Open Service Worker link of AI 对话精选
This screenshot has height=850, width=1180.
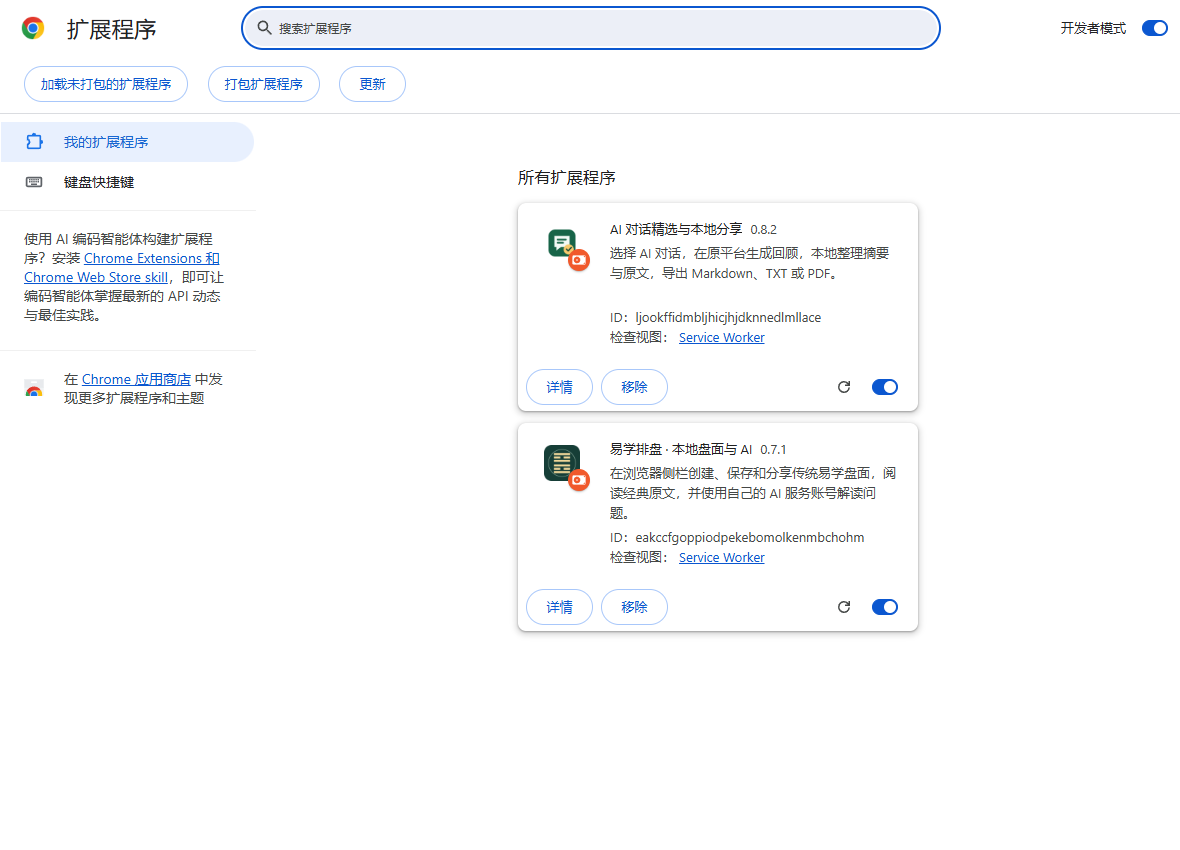point(722,337)
